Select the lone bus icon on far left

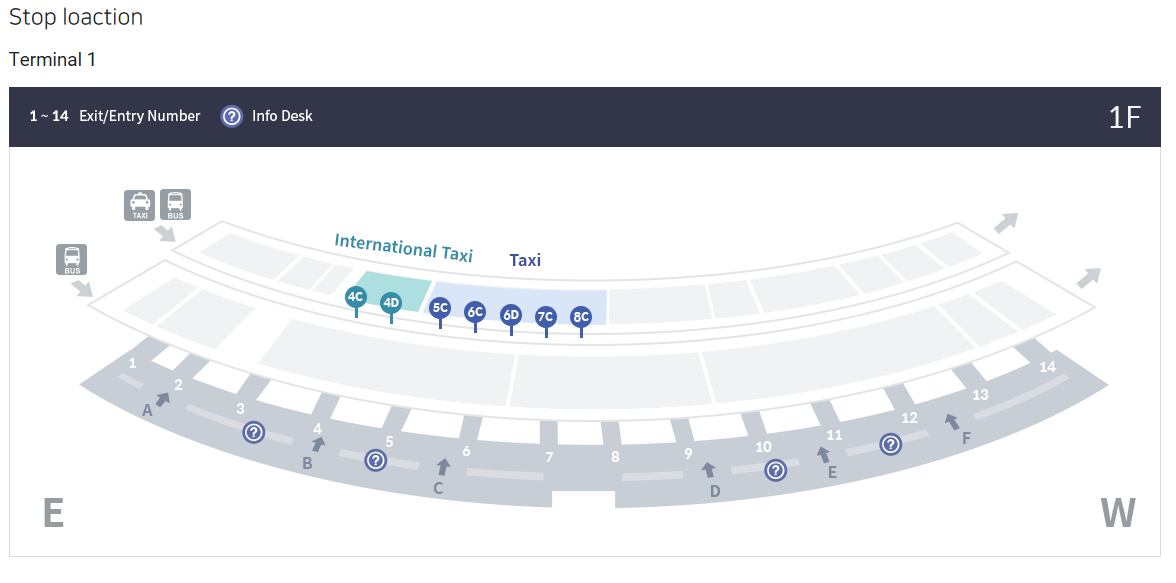click(72, 260)
